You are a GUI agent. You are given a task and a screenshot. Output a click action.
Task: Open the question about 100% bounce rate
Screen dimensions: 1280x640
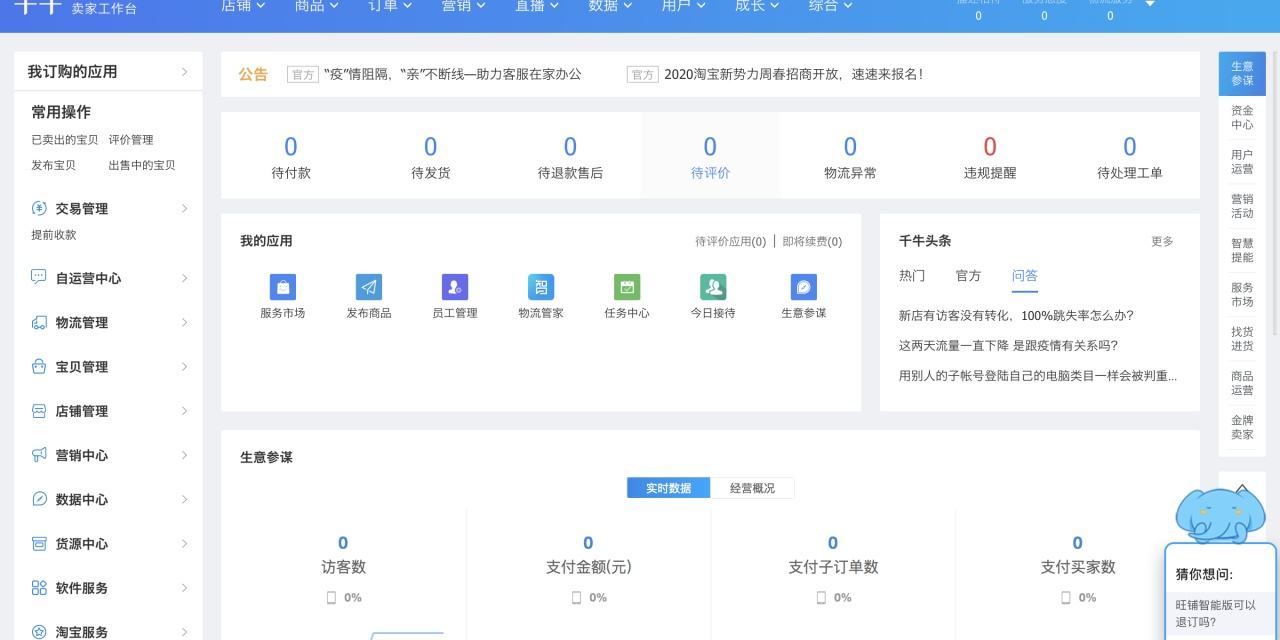coord(1022,313)
